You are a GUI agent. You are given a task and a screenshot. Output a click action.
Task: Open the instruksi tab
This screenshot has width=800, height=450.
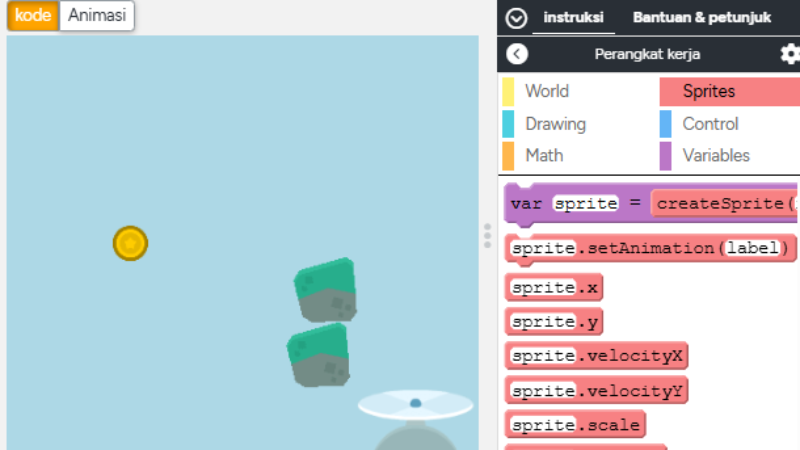coord(573,18)
